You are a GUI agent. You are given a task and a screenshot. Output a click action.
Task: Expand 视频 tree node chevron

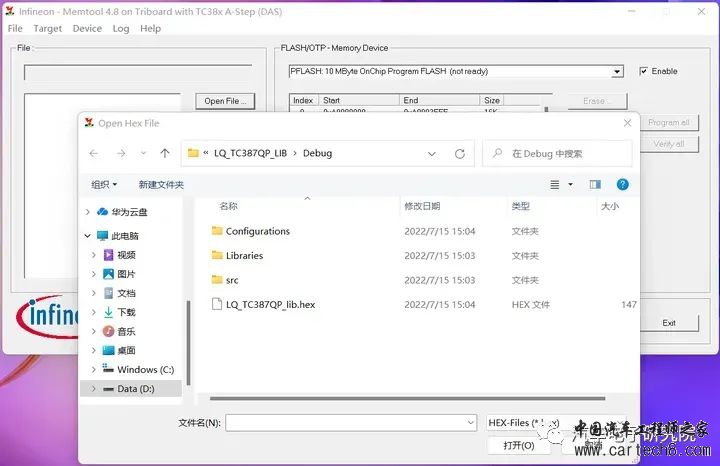pos(94,255)
